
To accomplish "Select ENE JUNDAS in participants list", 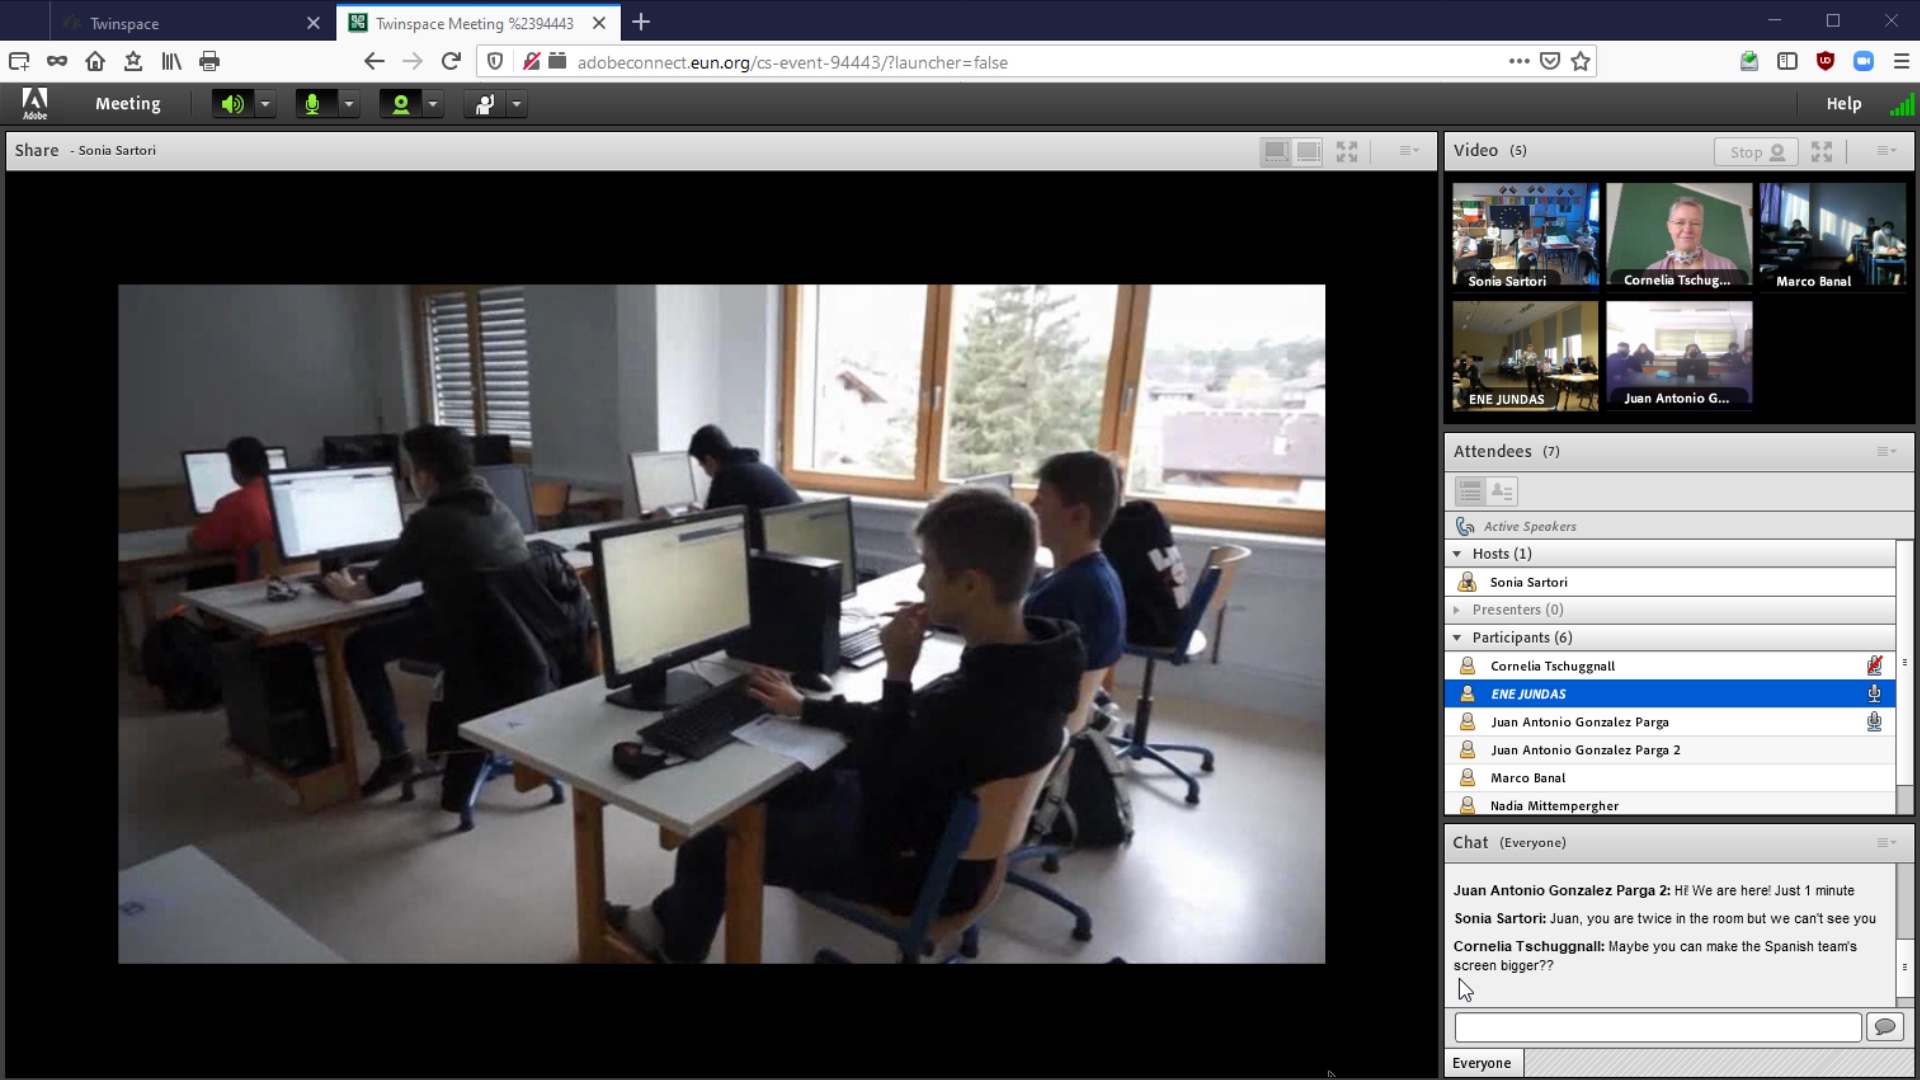I will 1670,694.
